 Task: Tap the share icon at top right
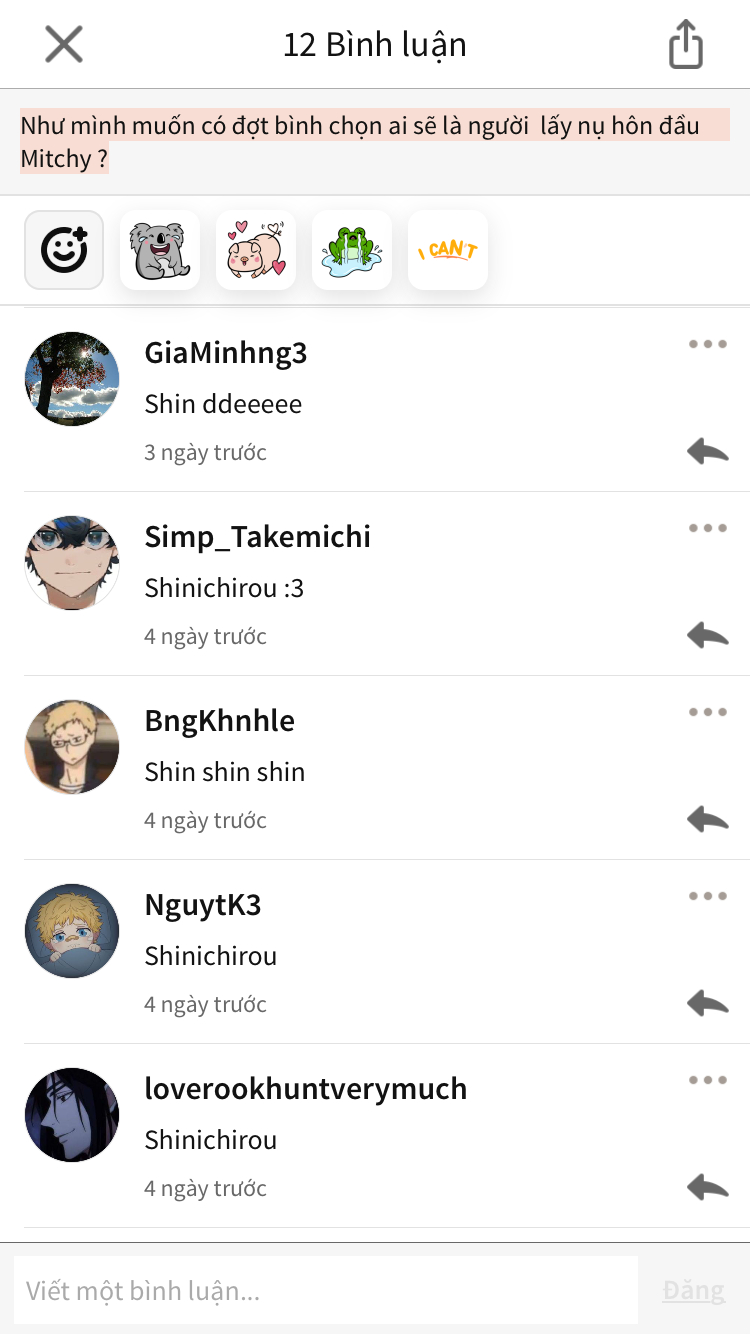click(686, 45)
